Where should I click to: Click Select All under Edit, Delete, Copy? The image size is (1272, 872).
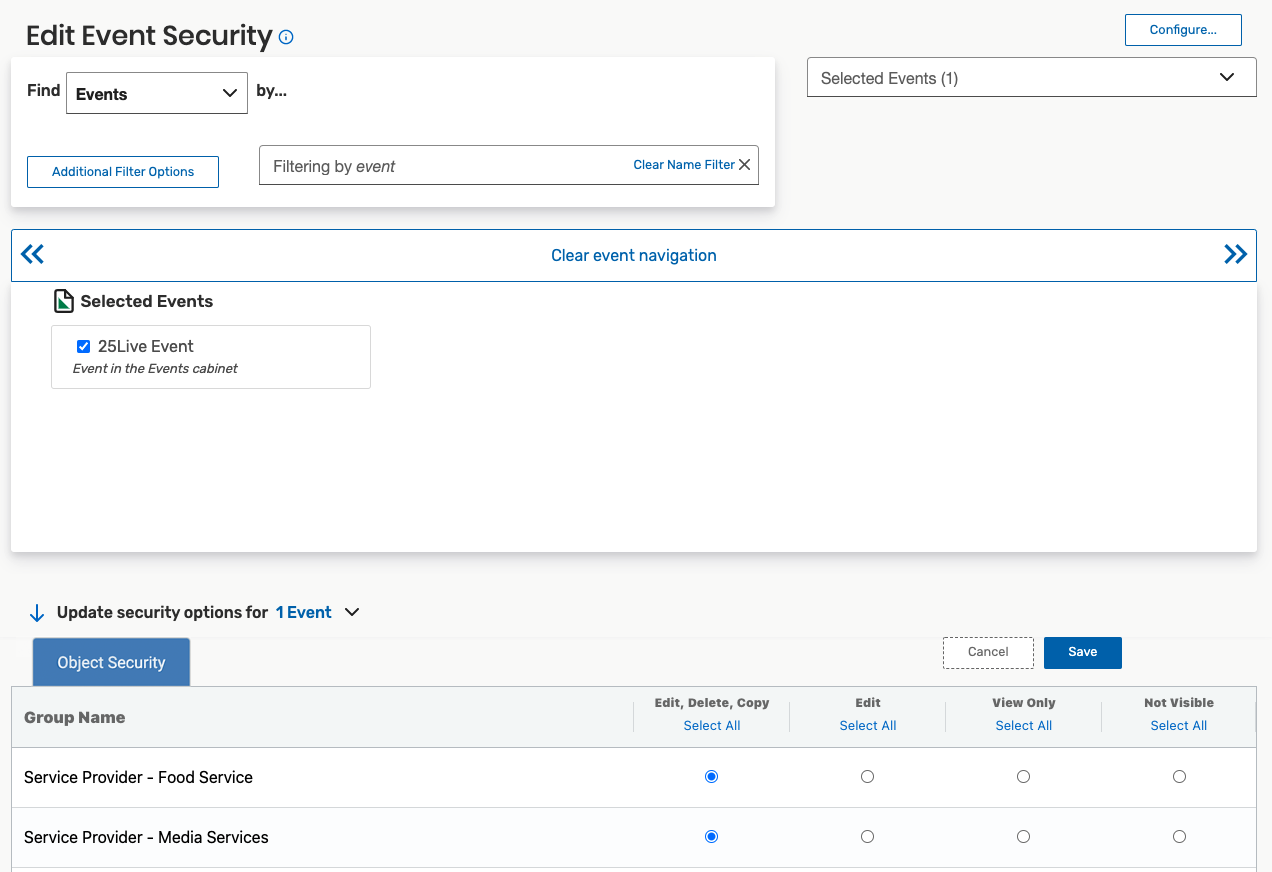tap(711, 726)
